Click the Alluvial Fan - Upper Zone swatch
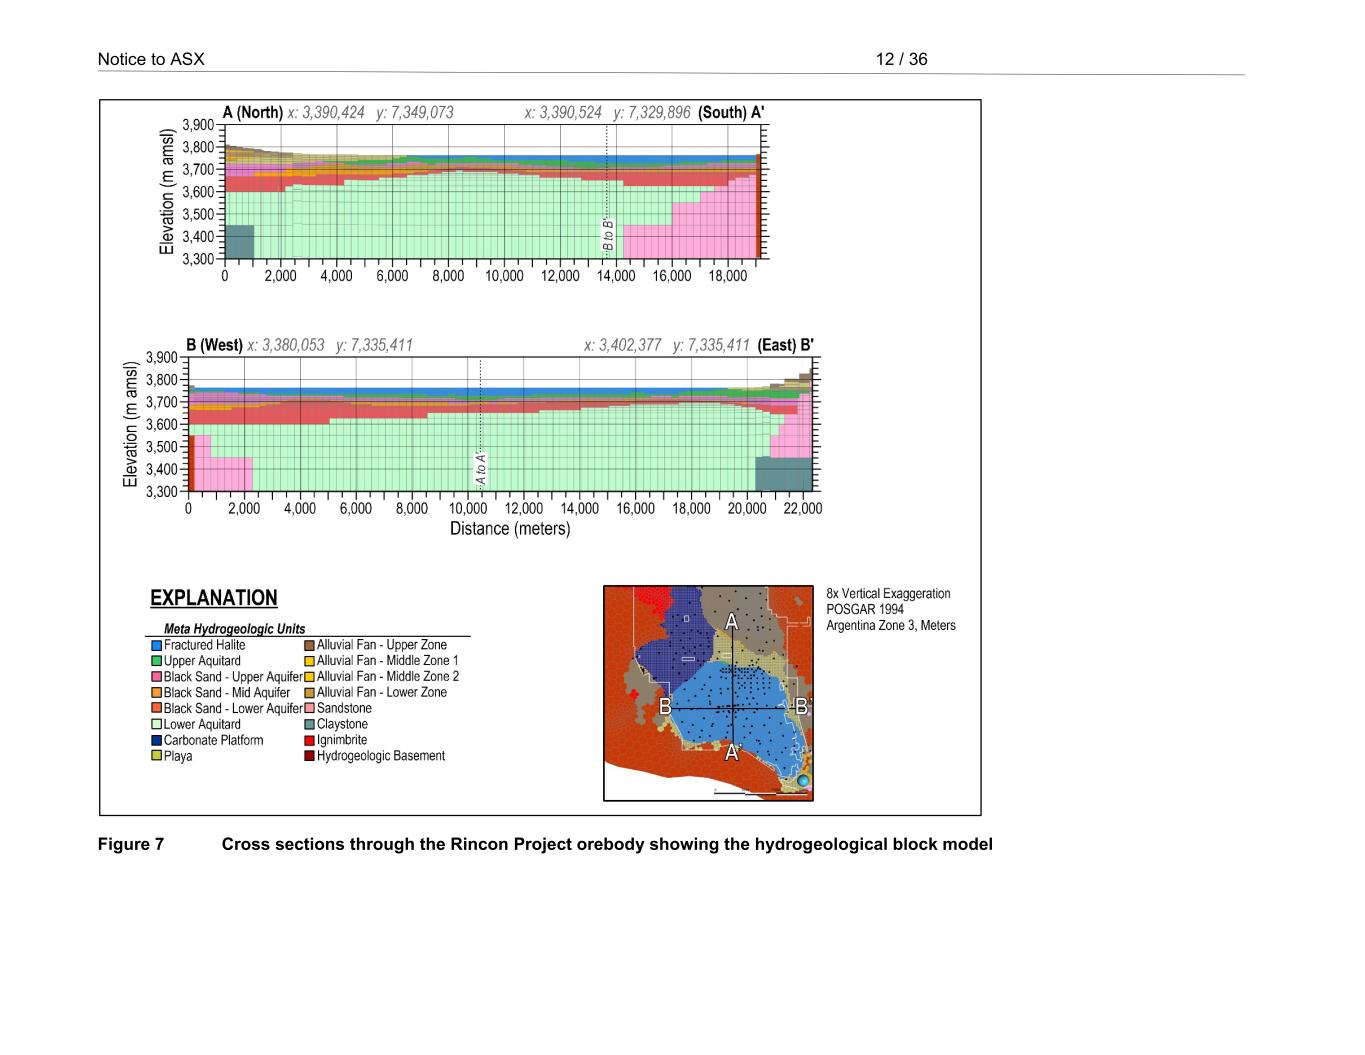1365x1055 pixels. (x=310, y=645)
